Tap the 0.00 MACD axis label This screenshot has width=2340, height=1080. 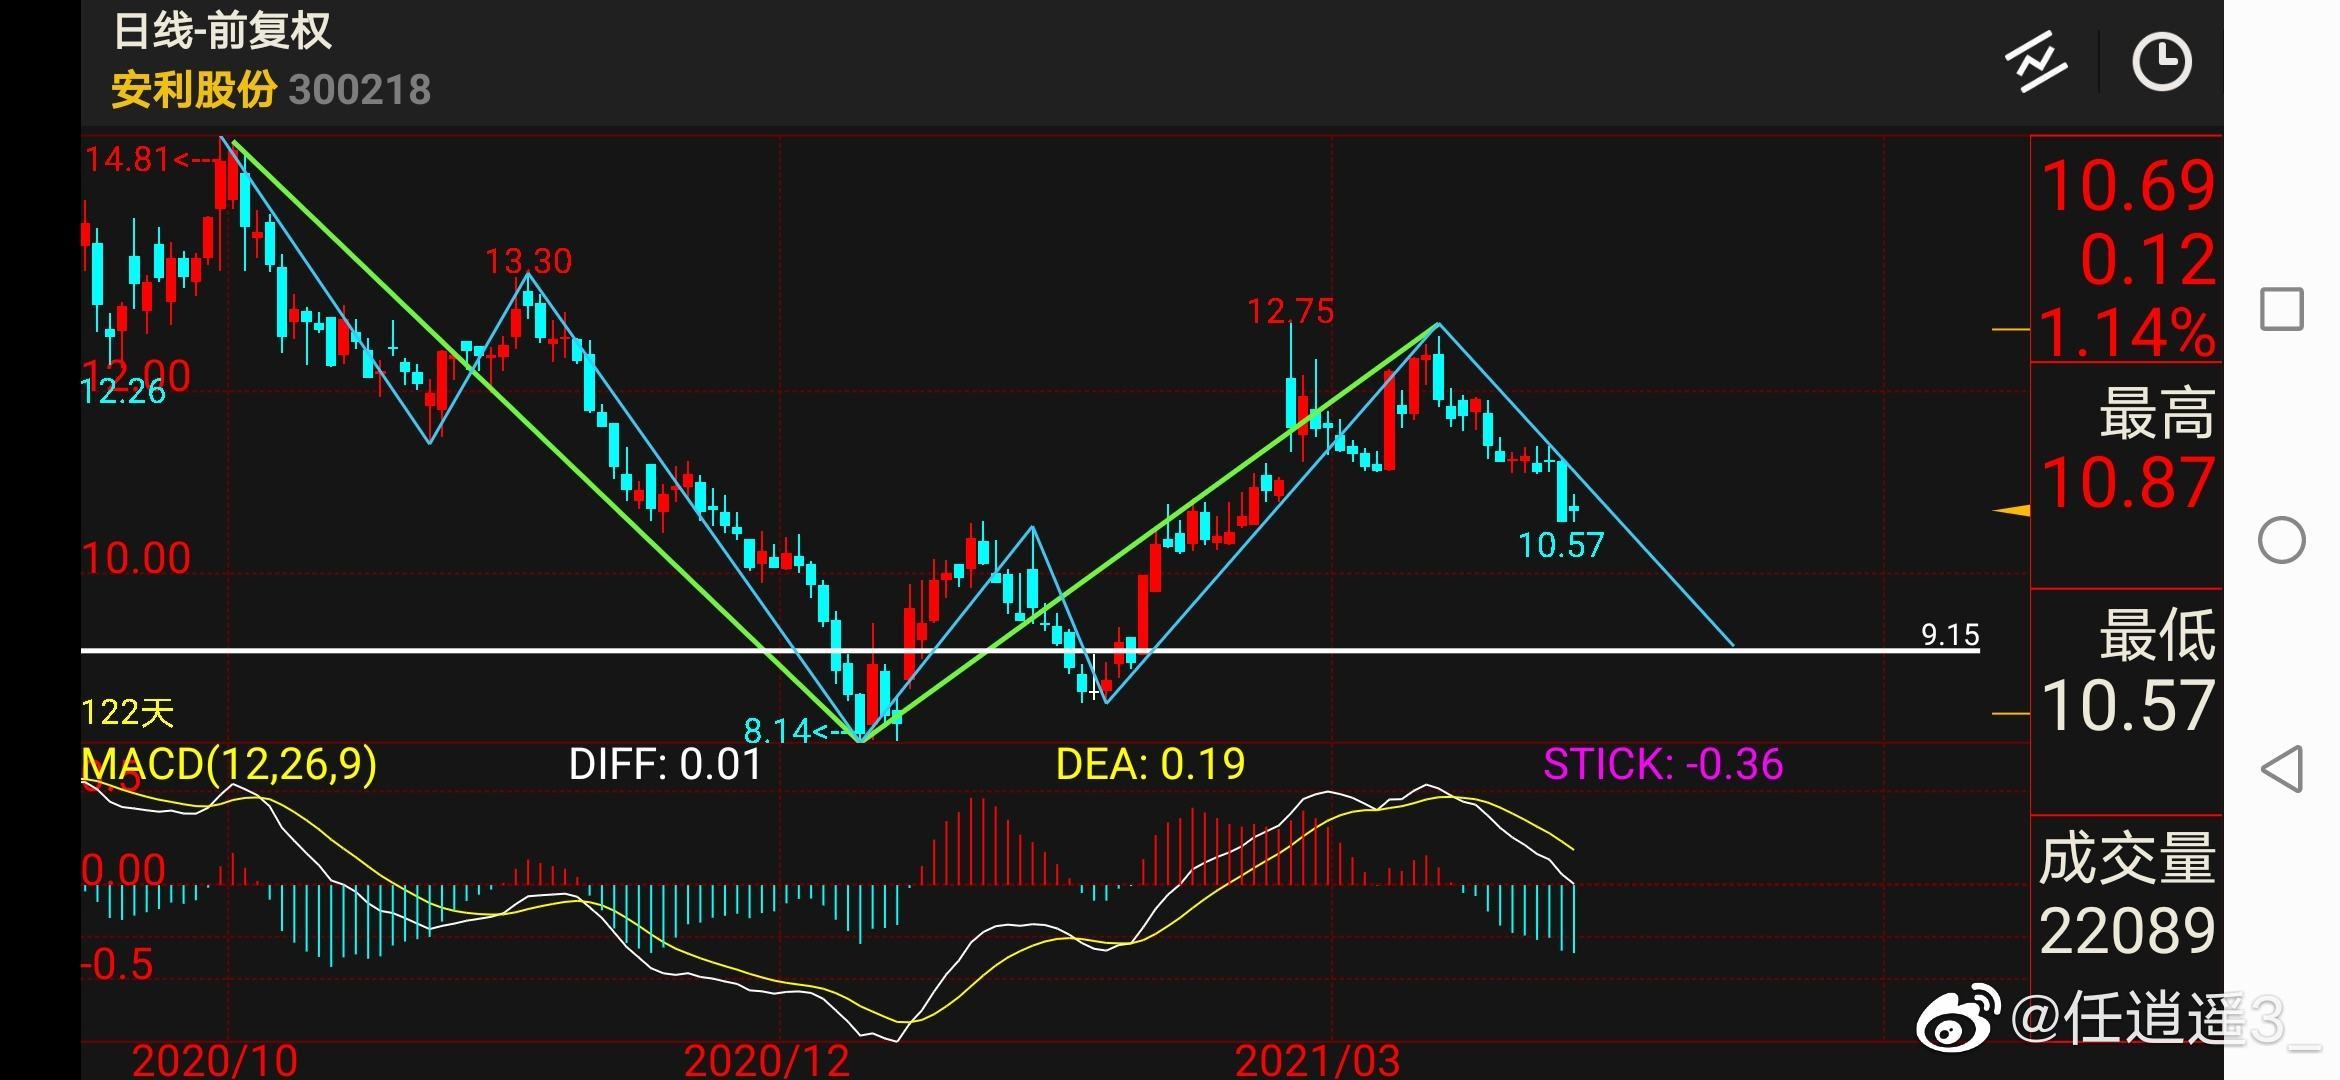tap(124, 870)
